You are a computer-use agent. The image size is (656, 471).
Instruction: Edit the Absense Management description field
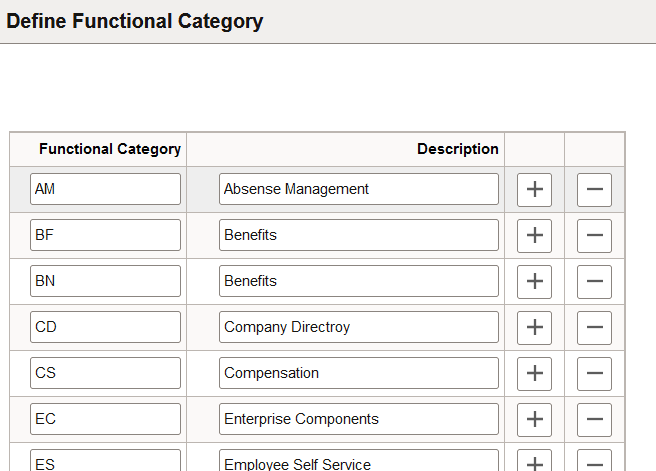pyautogui.click(x=358, y=189)
